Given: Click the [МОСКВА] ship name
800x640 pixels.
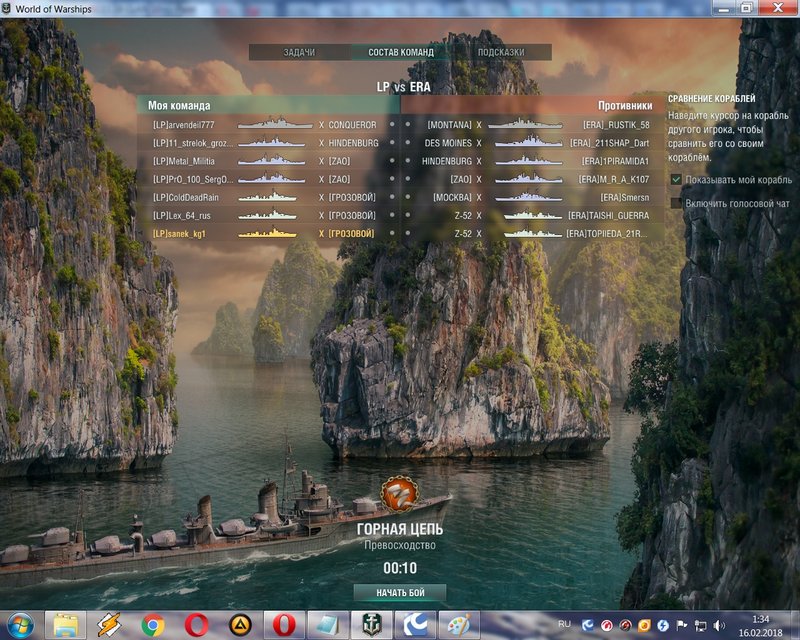Looking at the screenshot, I should click(453, 198).
